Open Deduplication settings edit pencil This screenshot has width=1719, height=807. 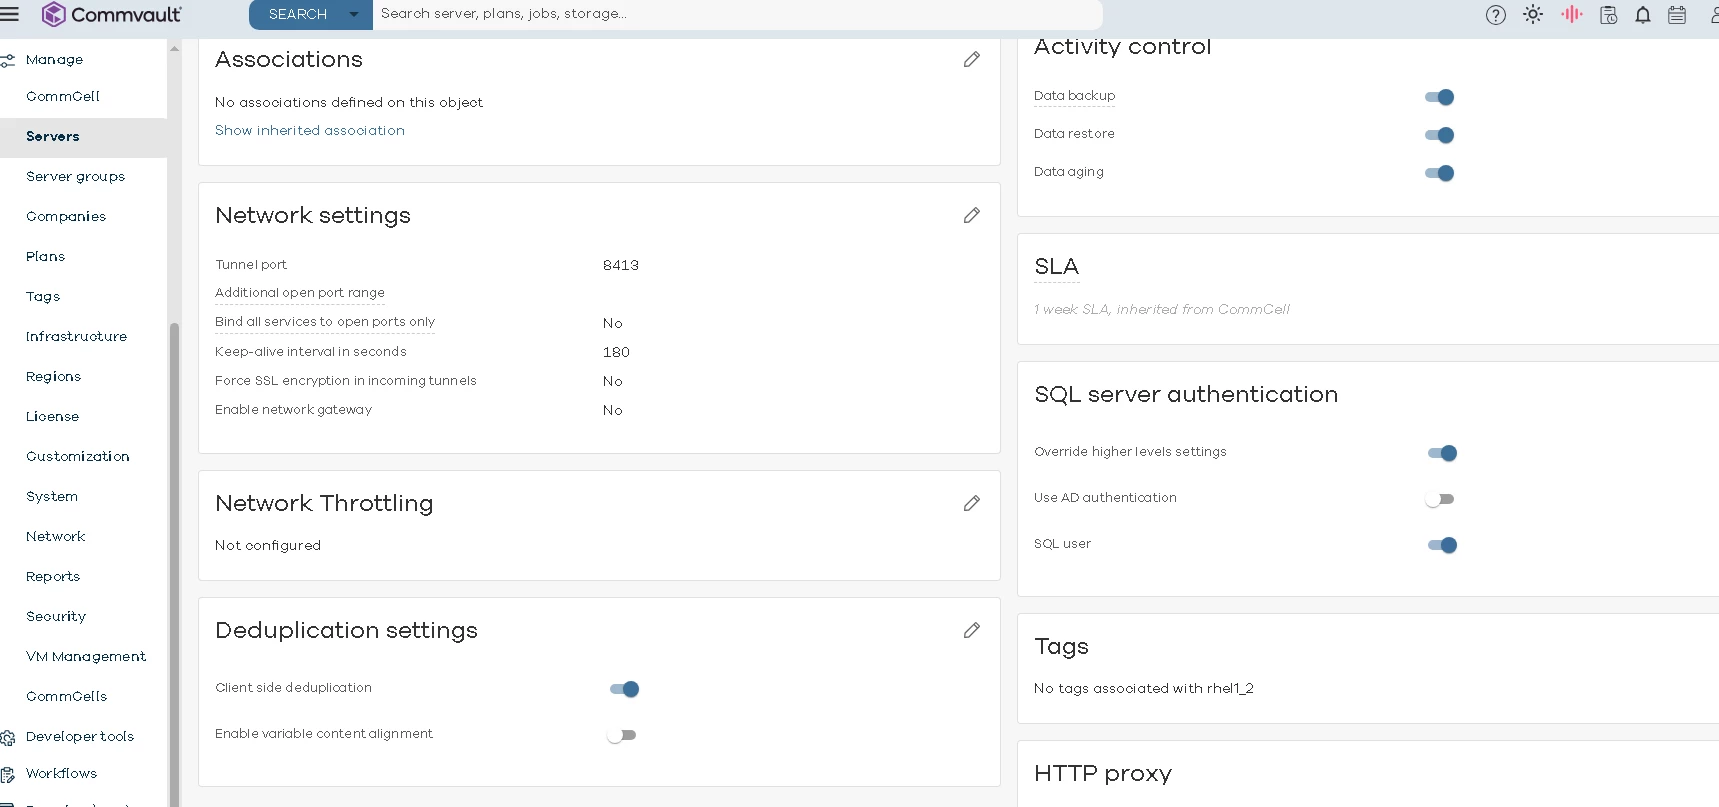coord(971,631)
